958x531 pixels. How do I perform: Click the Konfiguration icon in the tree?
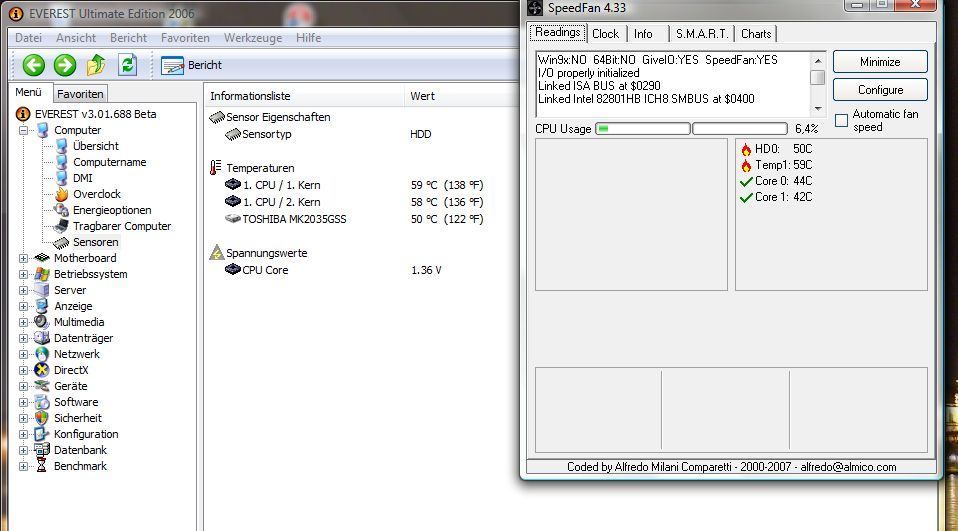tap(42, 434)
